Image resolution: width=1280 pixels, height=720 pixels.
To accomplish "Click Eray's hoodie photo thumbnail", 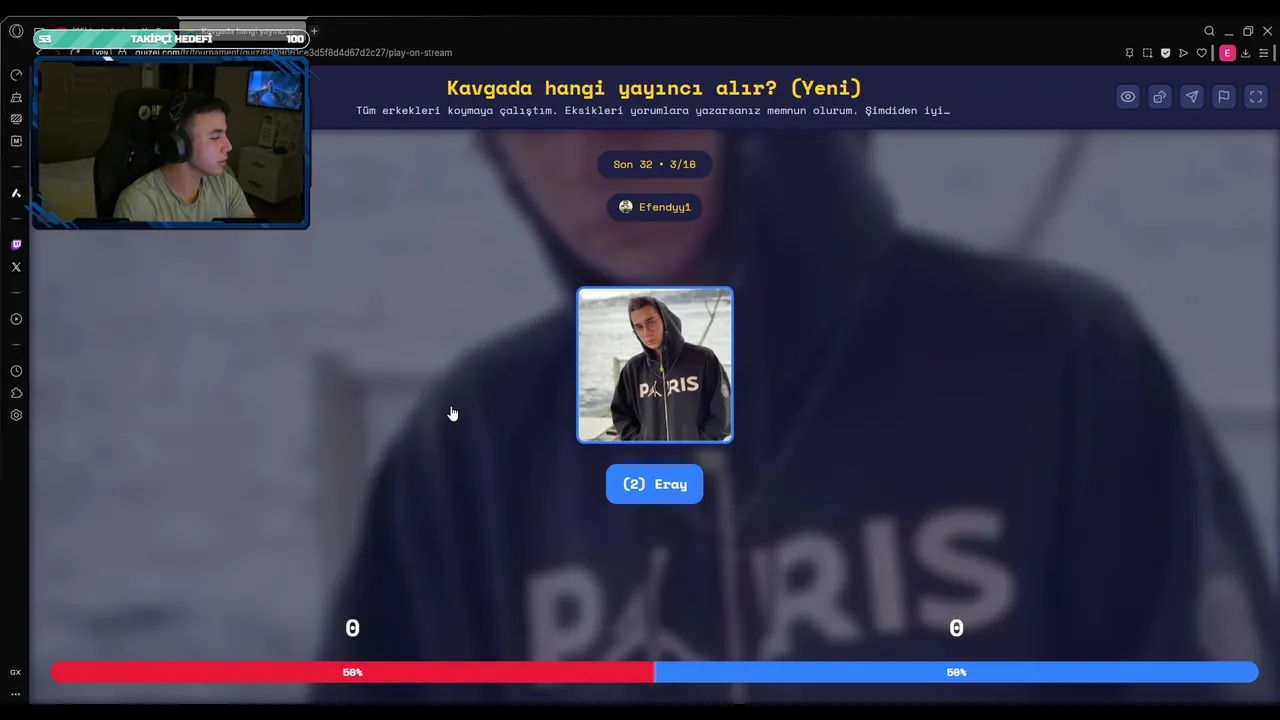I will [655, 365].
